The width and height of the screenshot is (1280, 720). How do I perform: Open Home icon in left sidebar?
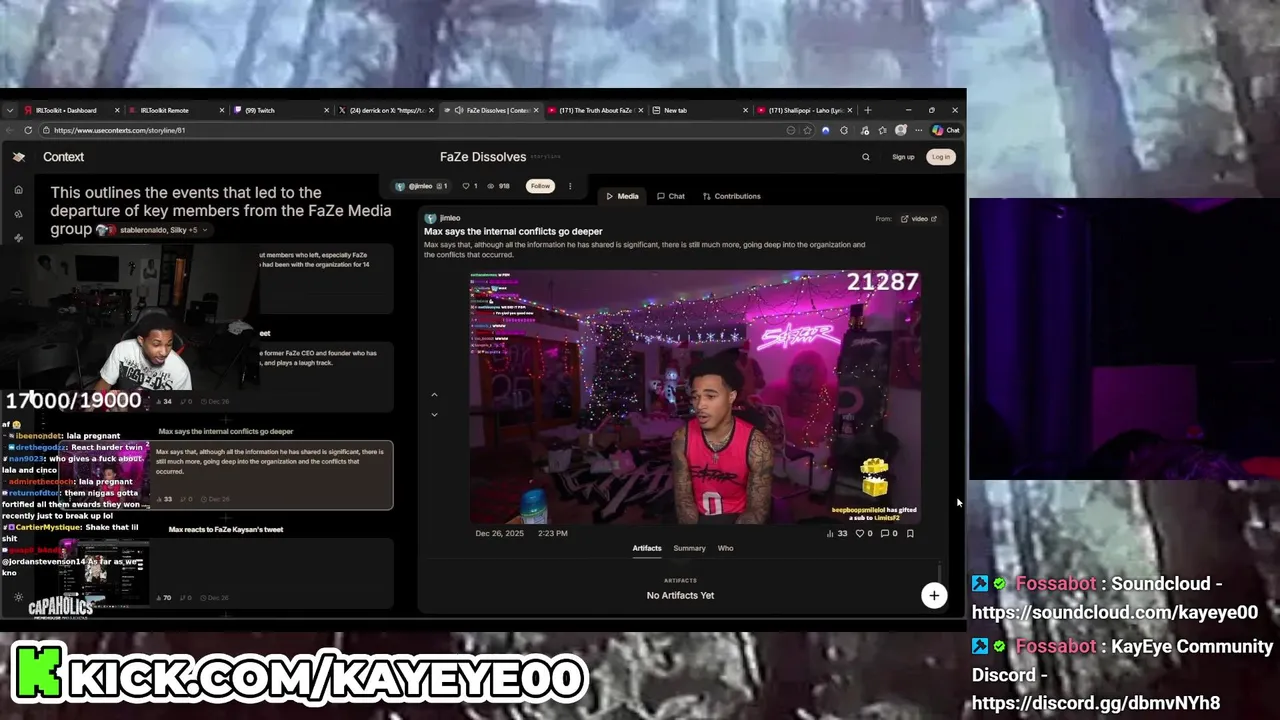(x=18, y=189)
